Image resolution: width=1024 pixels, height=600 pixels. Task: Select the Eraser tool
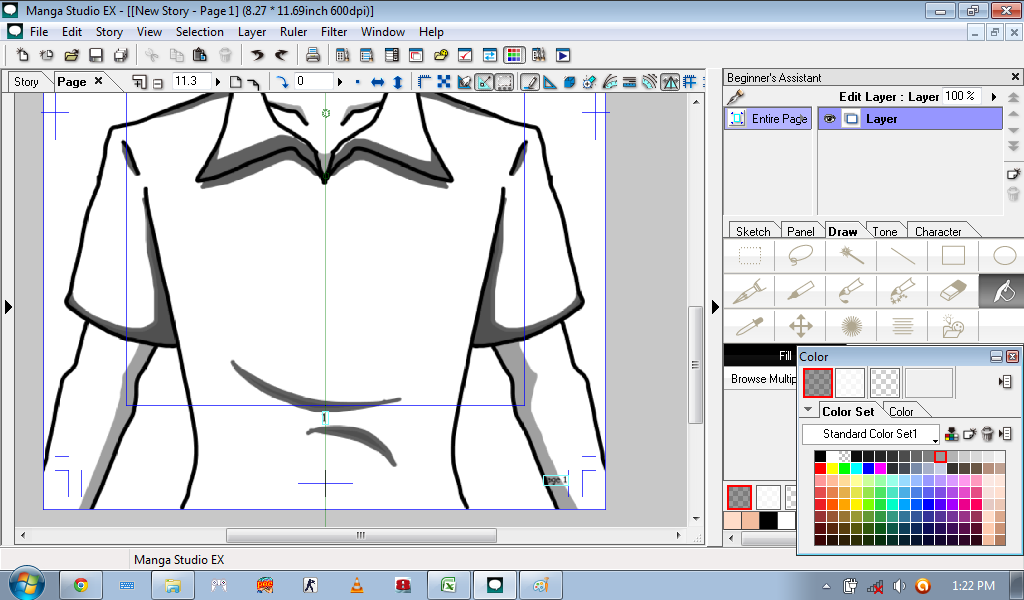[x=955, y=291]
